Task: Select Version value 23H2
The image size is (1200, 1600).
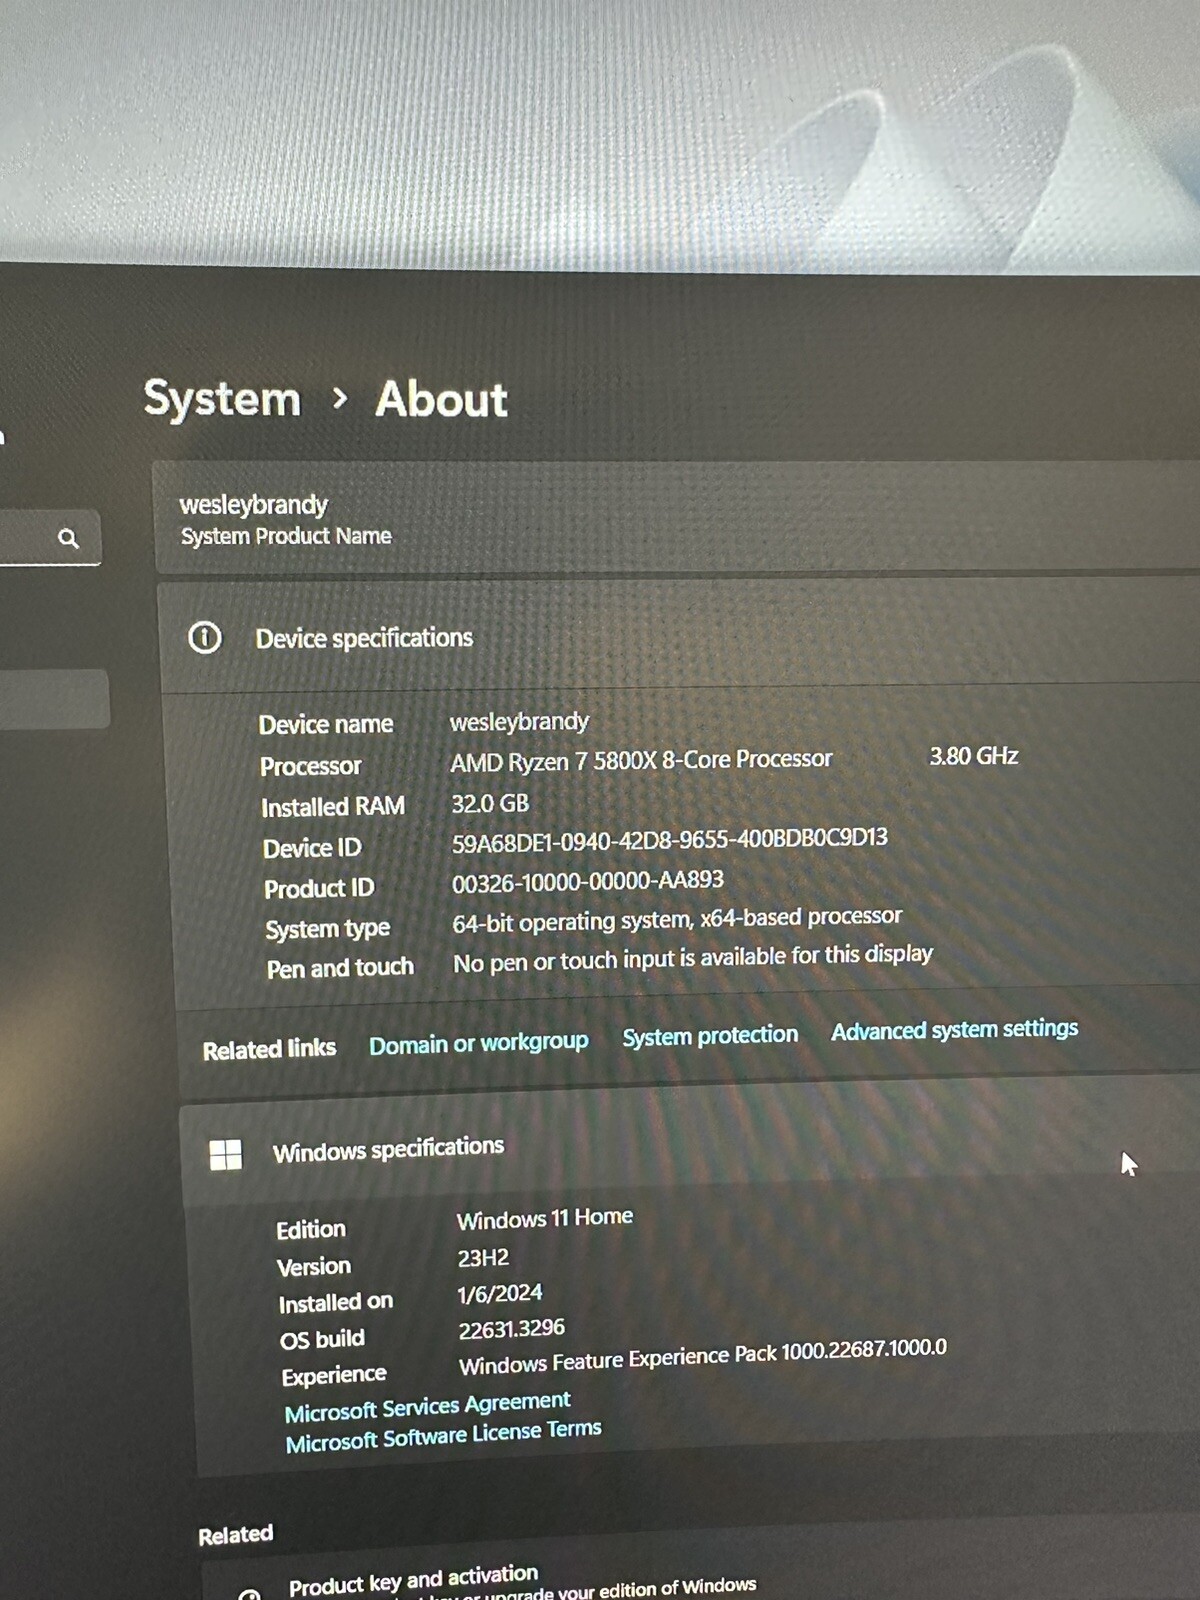Action: [x=483, y=1257]
